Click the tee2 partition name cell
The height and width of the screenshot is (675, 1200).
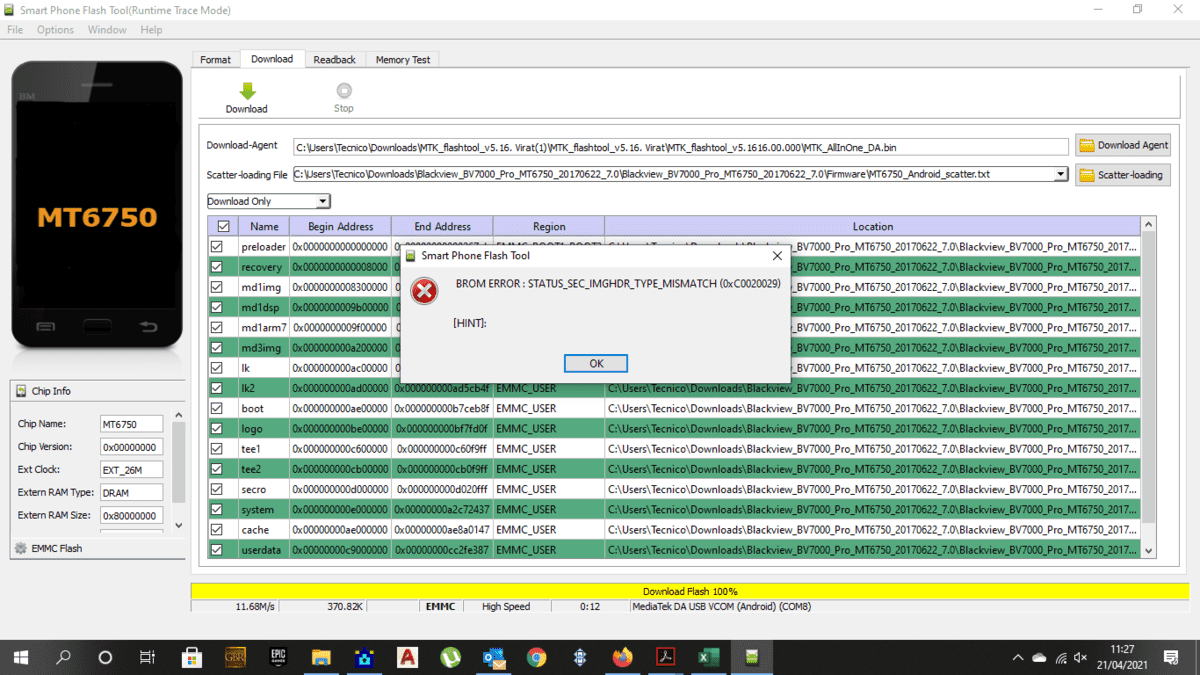click(264, 469)
